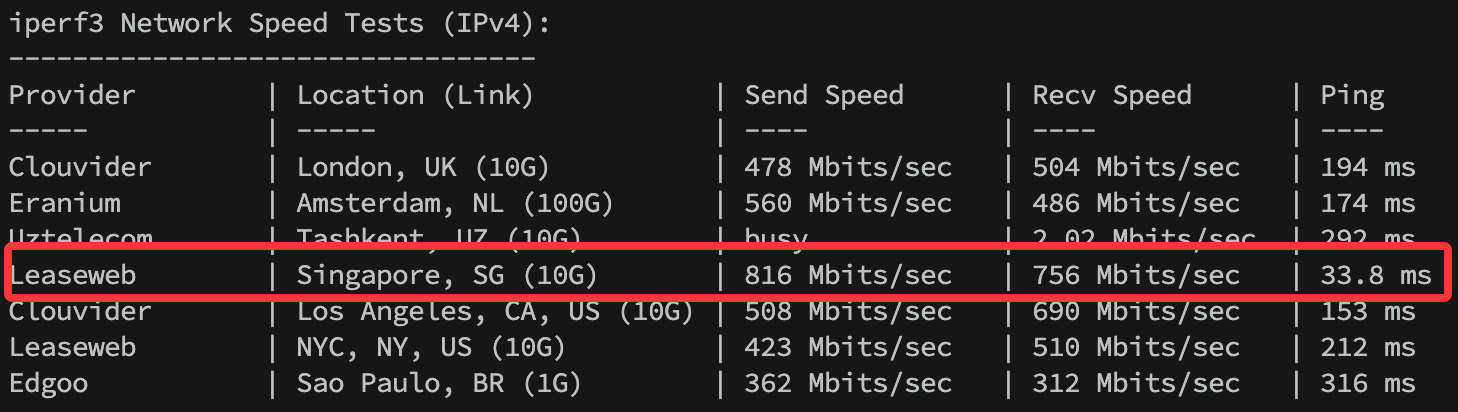This screenshot has height=412, width=1458.
Task: Click the Amsterdam, NL (100G) location
Action: (455, 204)
